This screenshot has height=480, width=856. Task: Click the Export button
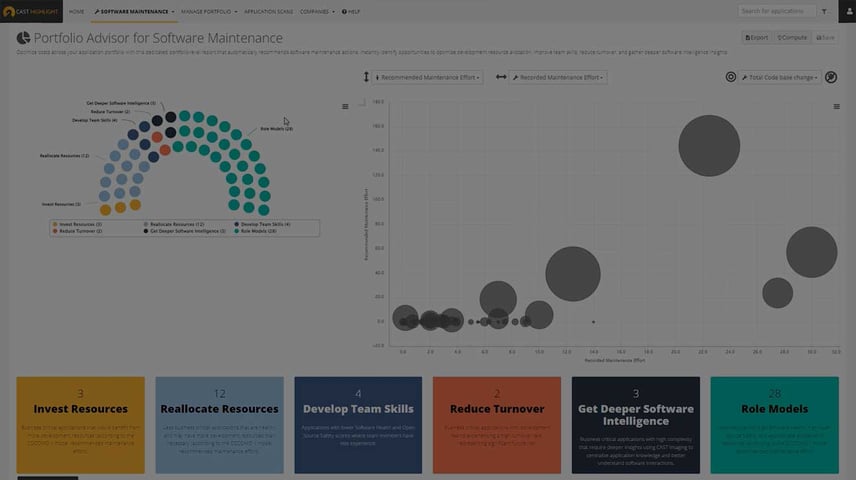pos(757,38)
